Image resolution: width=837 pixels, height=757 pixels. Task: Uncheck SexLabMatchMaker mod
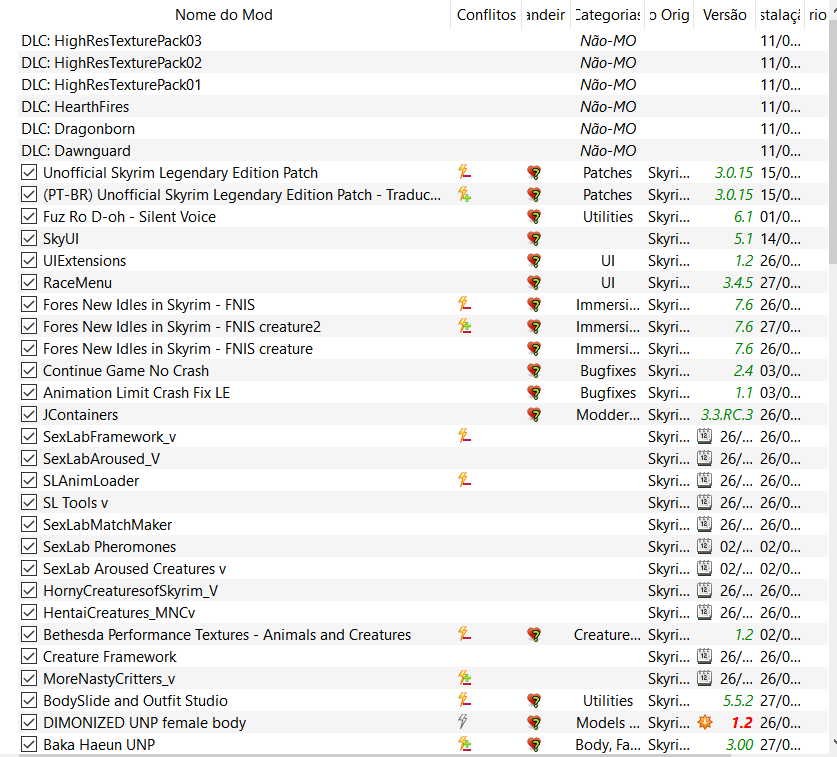pos(29,524)
